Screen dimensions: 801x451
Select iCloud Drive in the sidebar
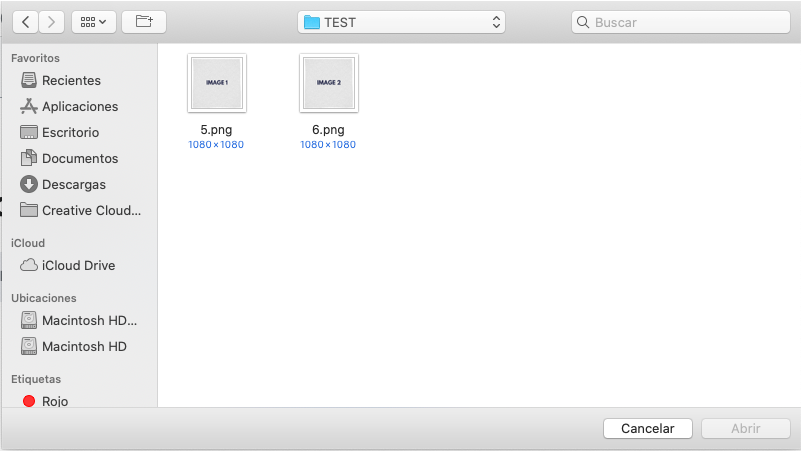click(x=78, y=265)
